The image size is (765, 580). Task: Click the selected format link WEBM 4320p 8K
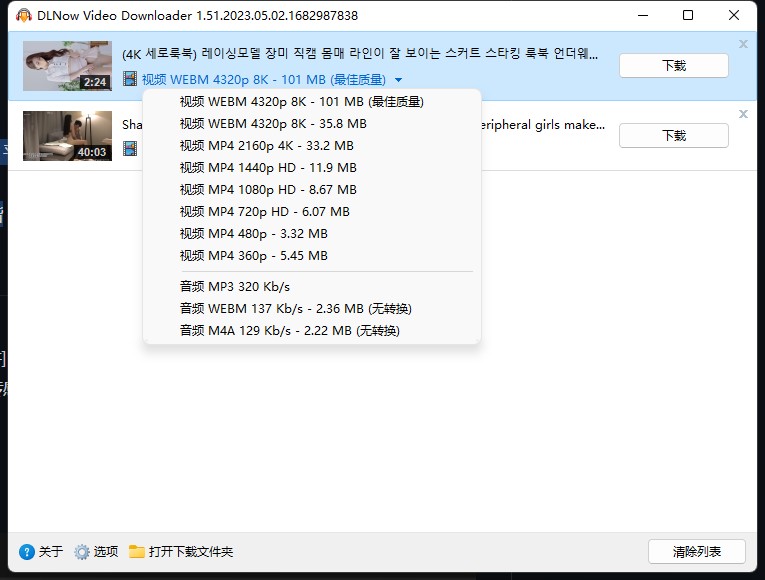point(263,79)
